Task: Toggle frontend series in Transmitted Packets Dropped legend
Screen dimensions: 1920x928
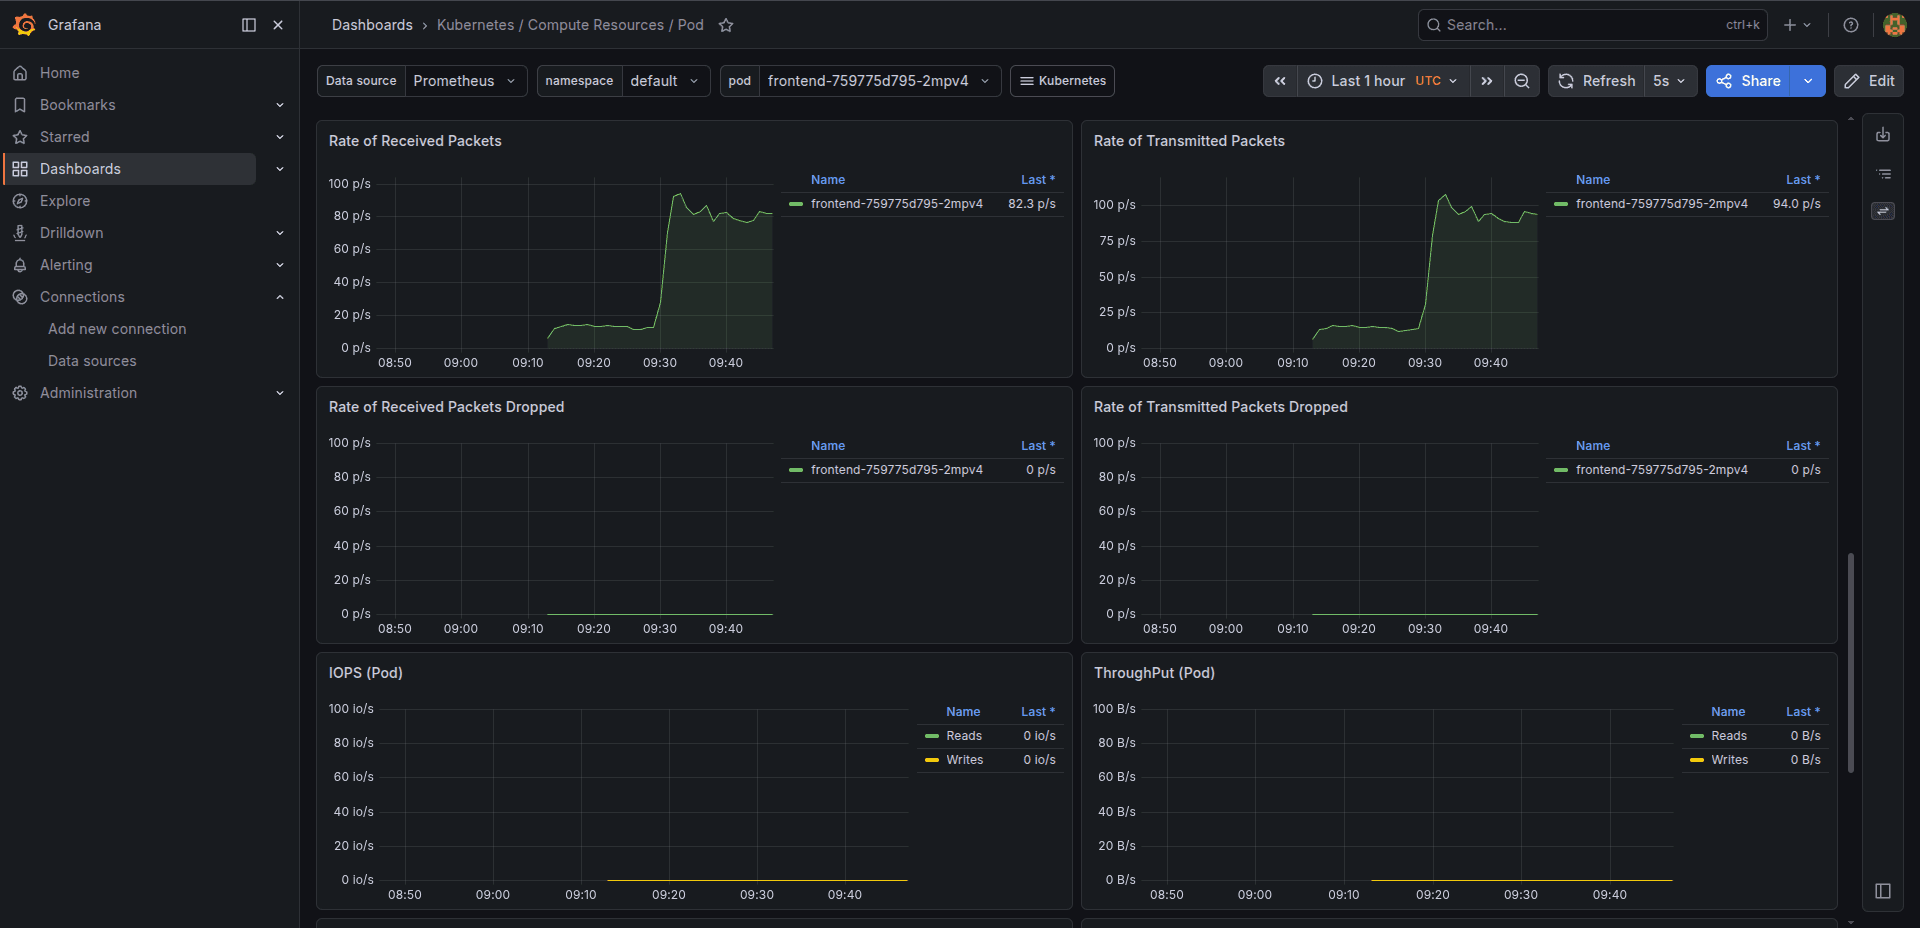Action: coord(1661,470)
